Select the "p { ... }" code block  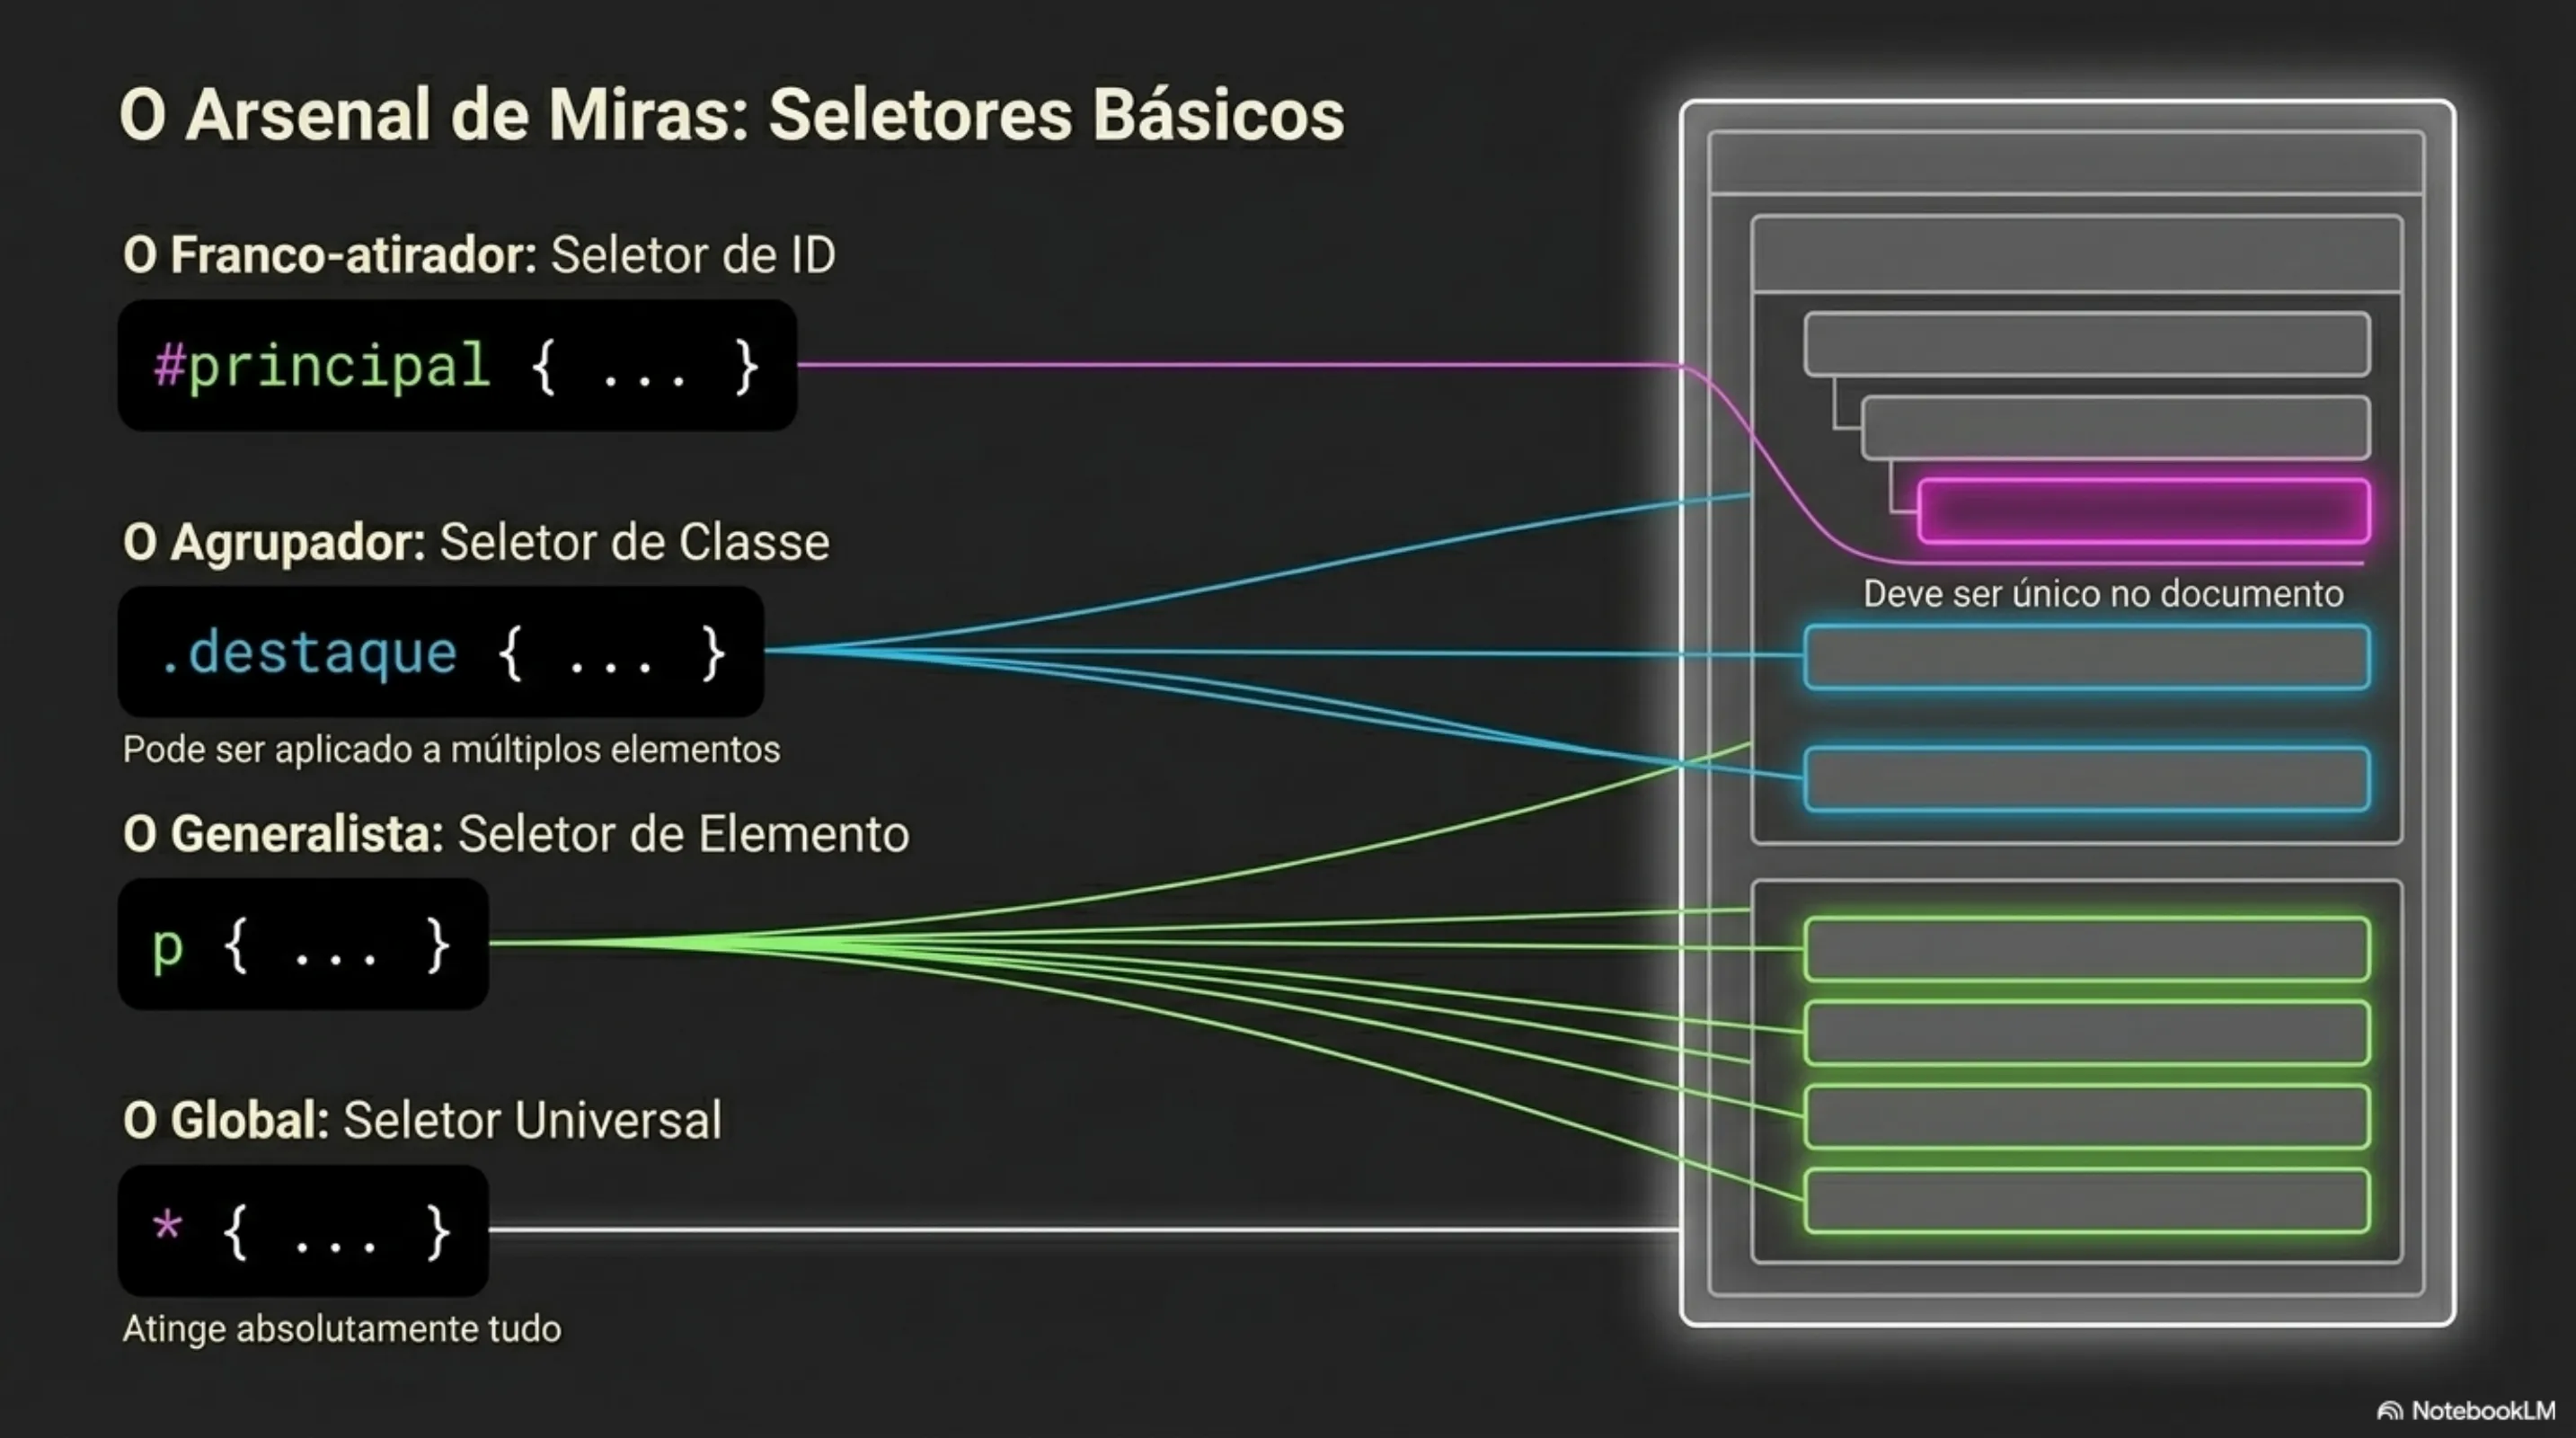click(303, 944)
